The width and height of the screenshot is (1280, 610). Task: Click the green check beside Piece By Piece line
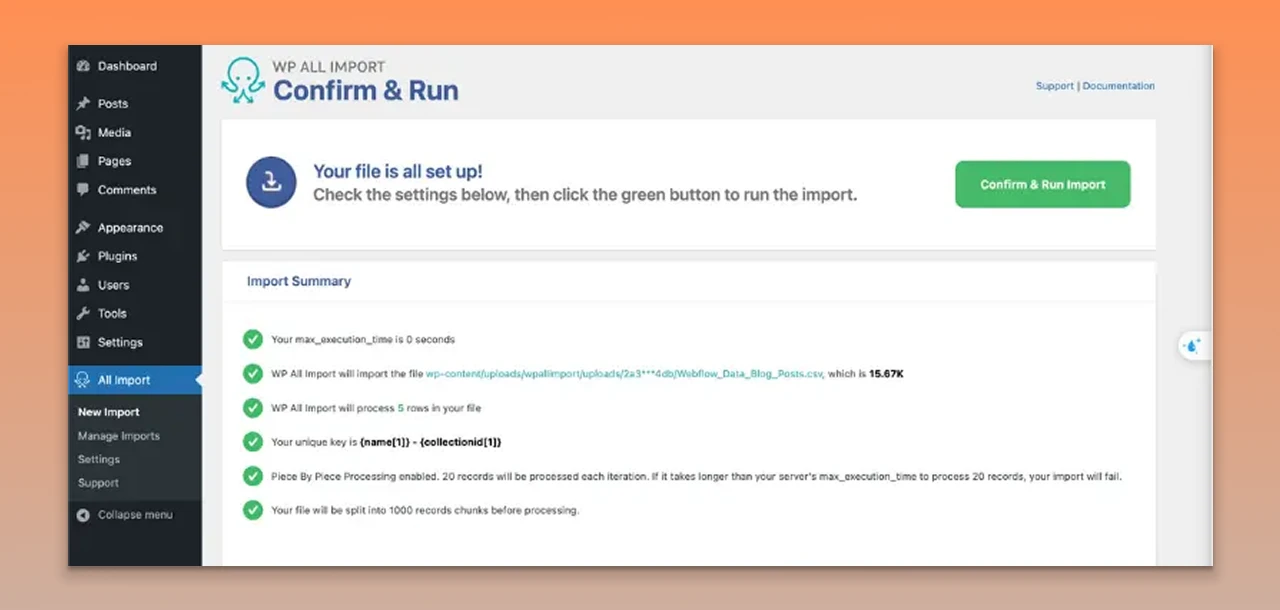tap(253, 476)
